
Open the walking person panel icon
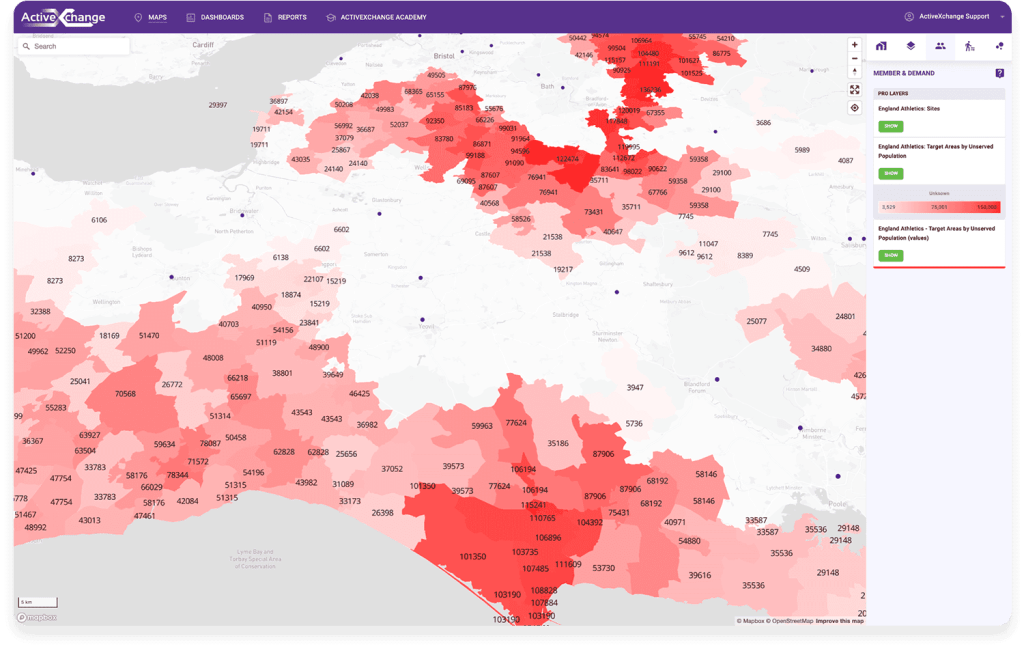click(x=970, y=46)
